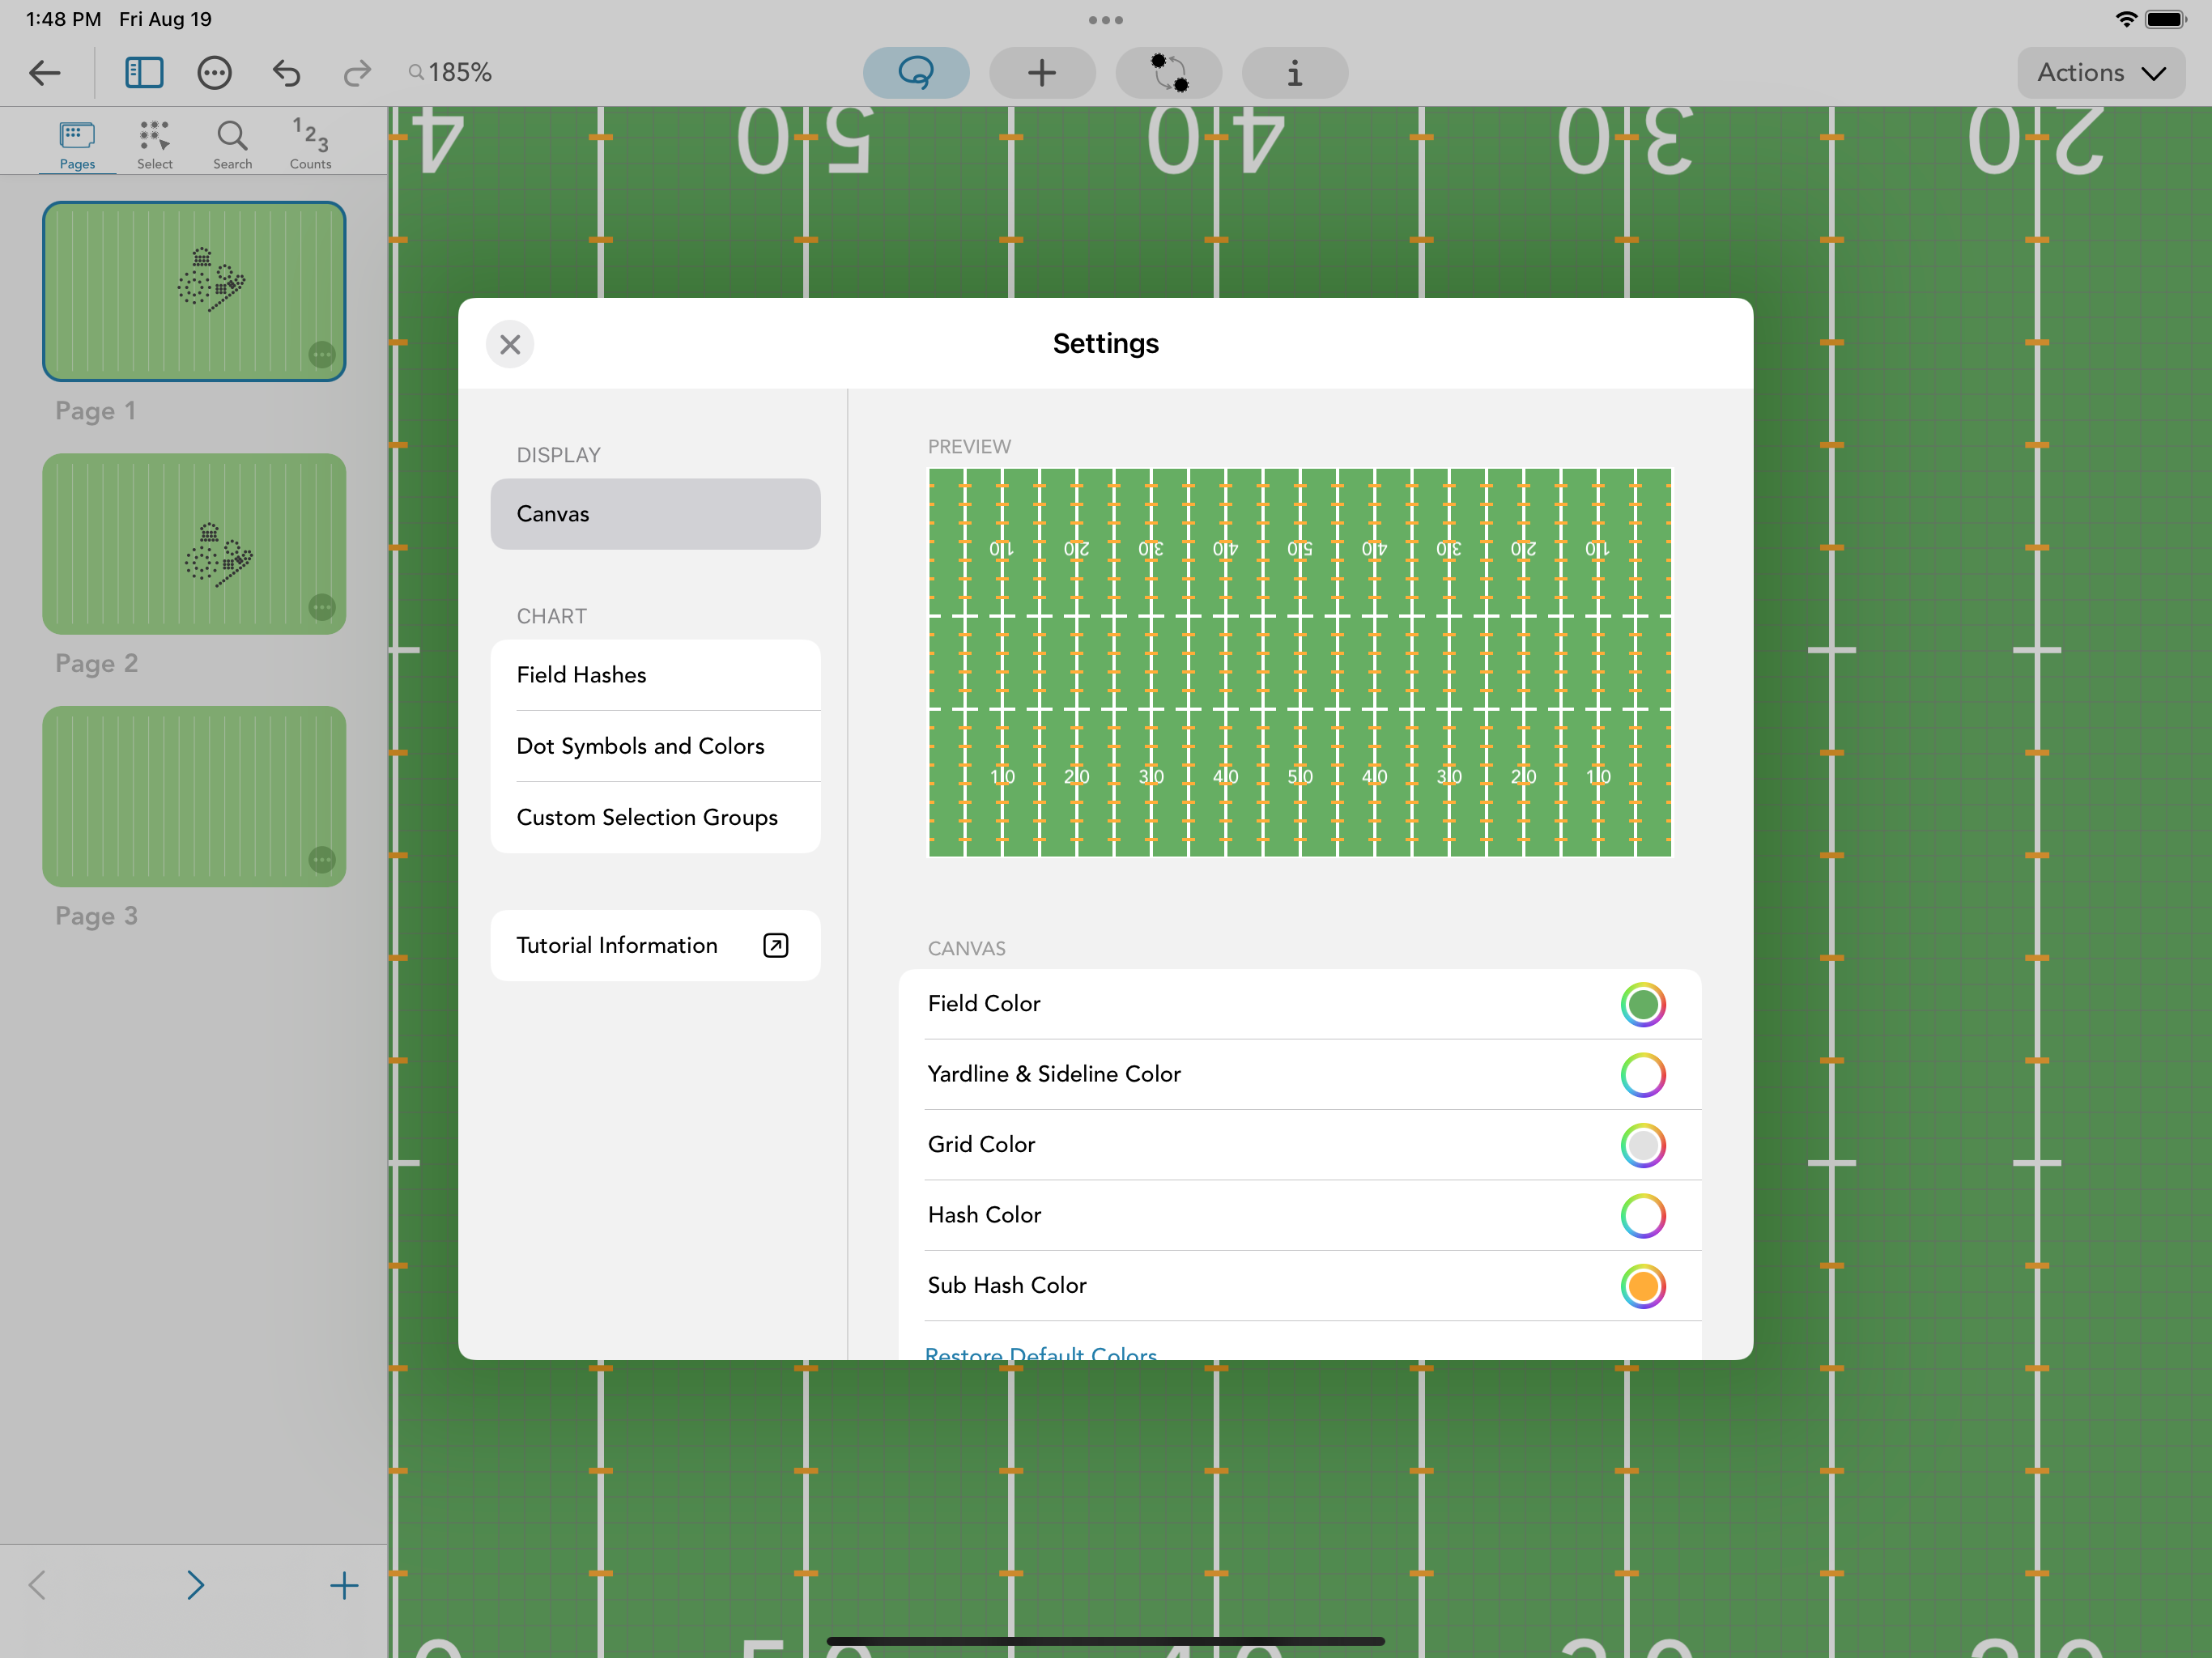Open Page 2 ellipsis options icon
This screenshot has height=1658, width=2212.
321,607
